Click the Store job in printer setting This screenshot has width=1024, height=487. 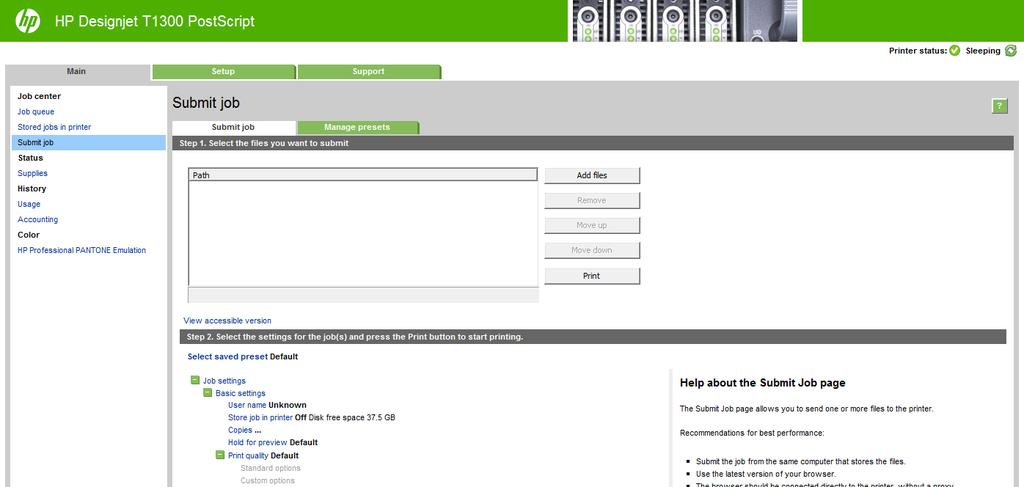point(260,417)
